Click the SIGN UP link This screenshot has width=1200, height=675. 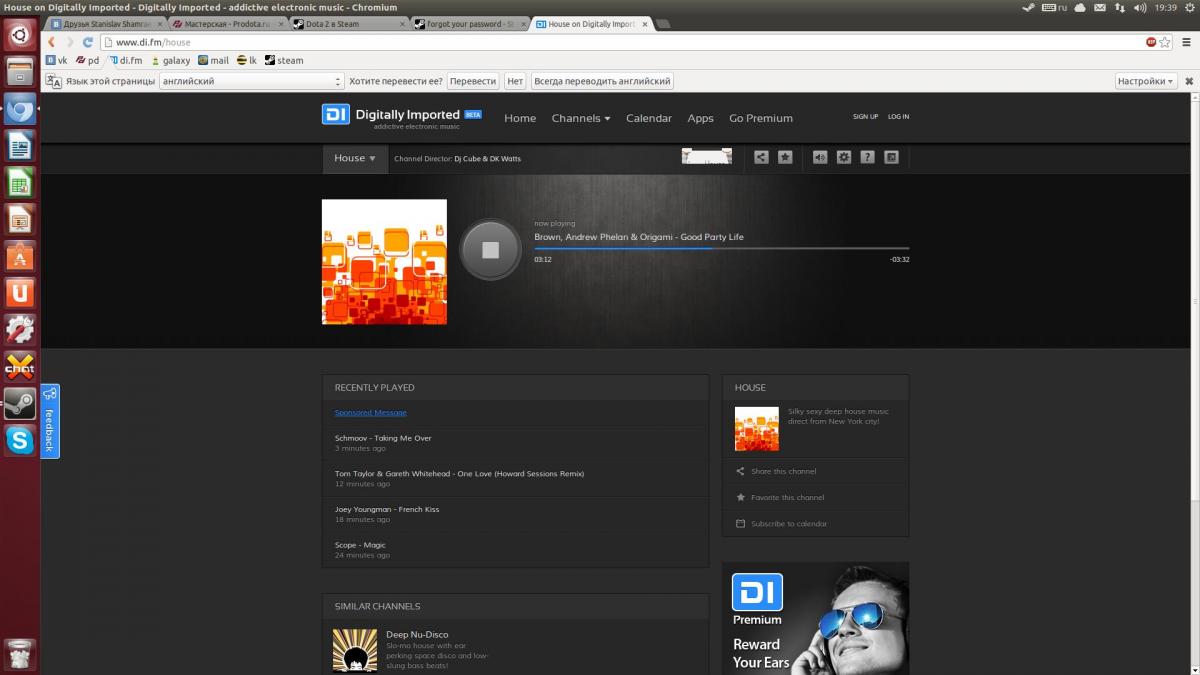click(x=865, y=117)
